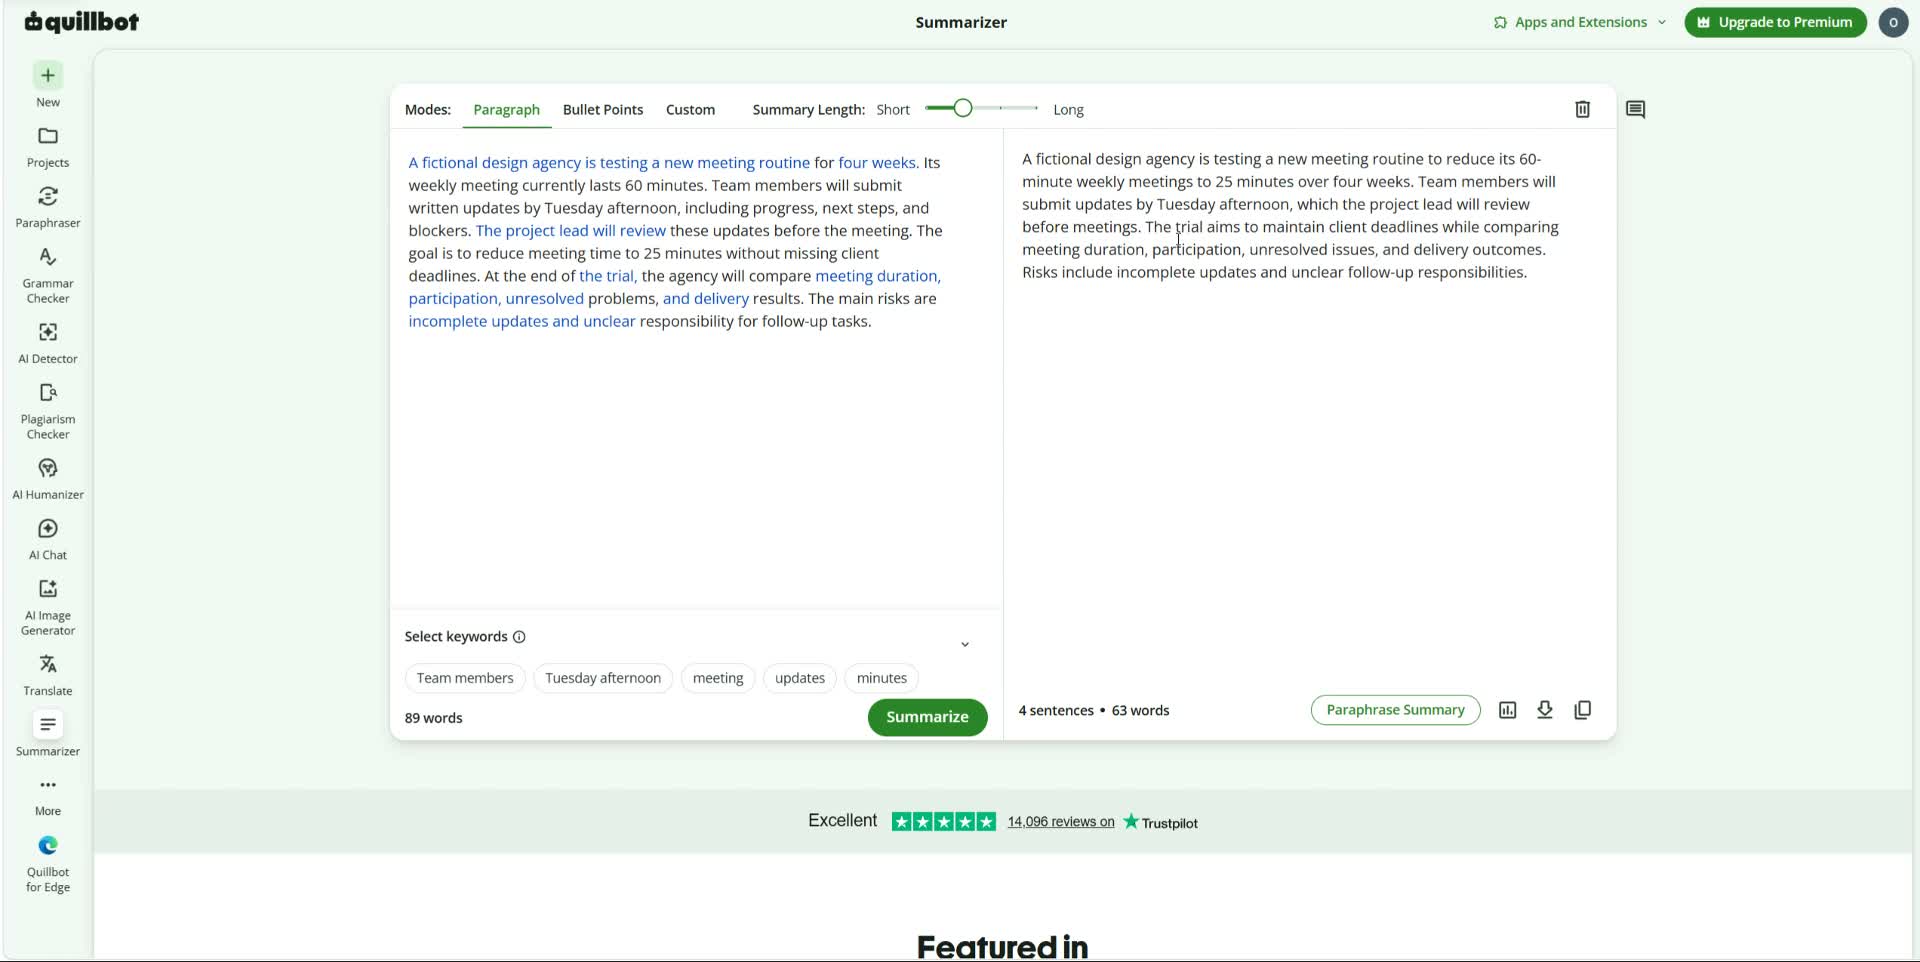
Task: Click the Summarize button
Action: [927, 717]
